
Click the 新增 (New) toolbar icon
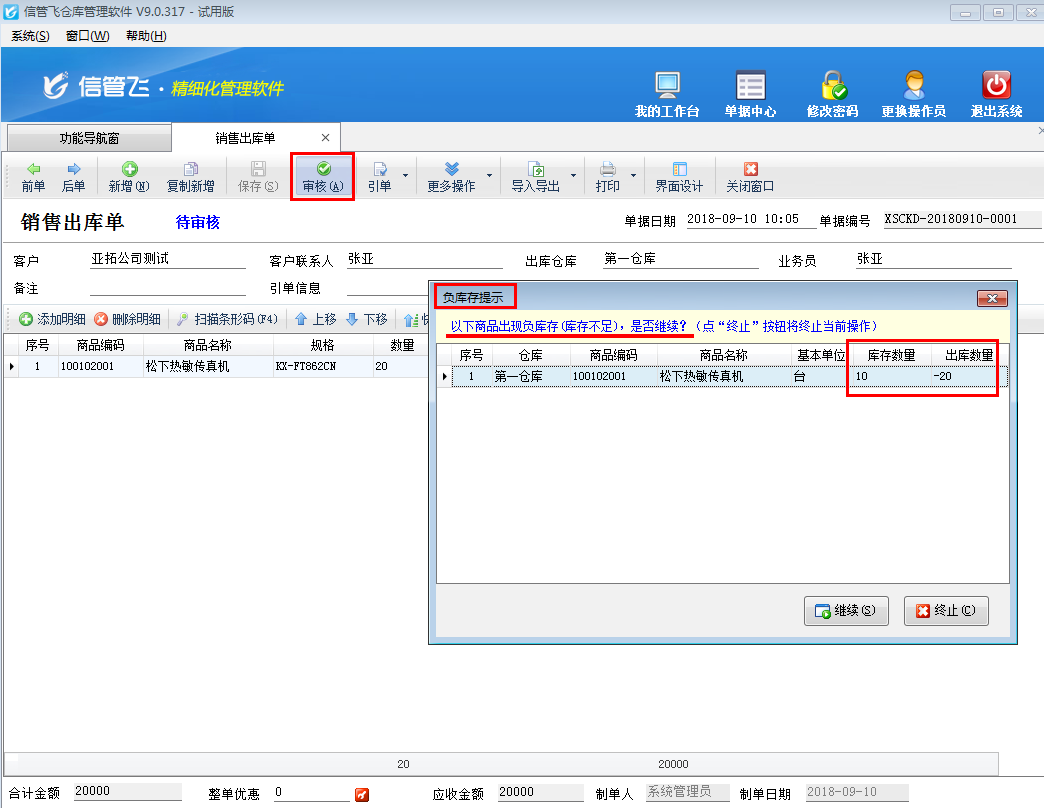(x=127, y=176)
